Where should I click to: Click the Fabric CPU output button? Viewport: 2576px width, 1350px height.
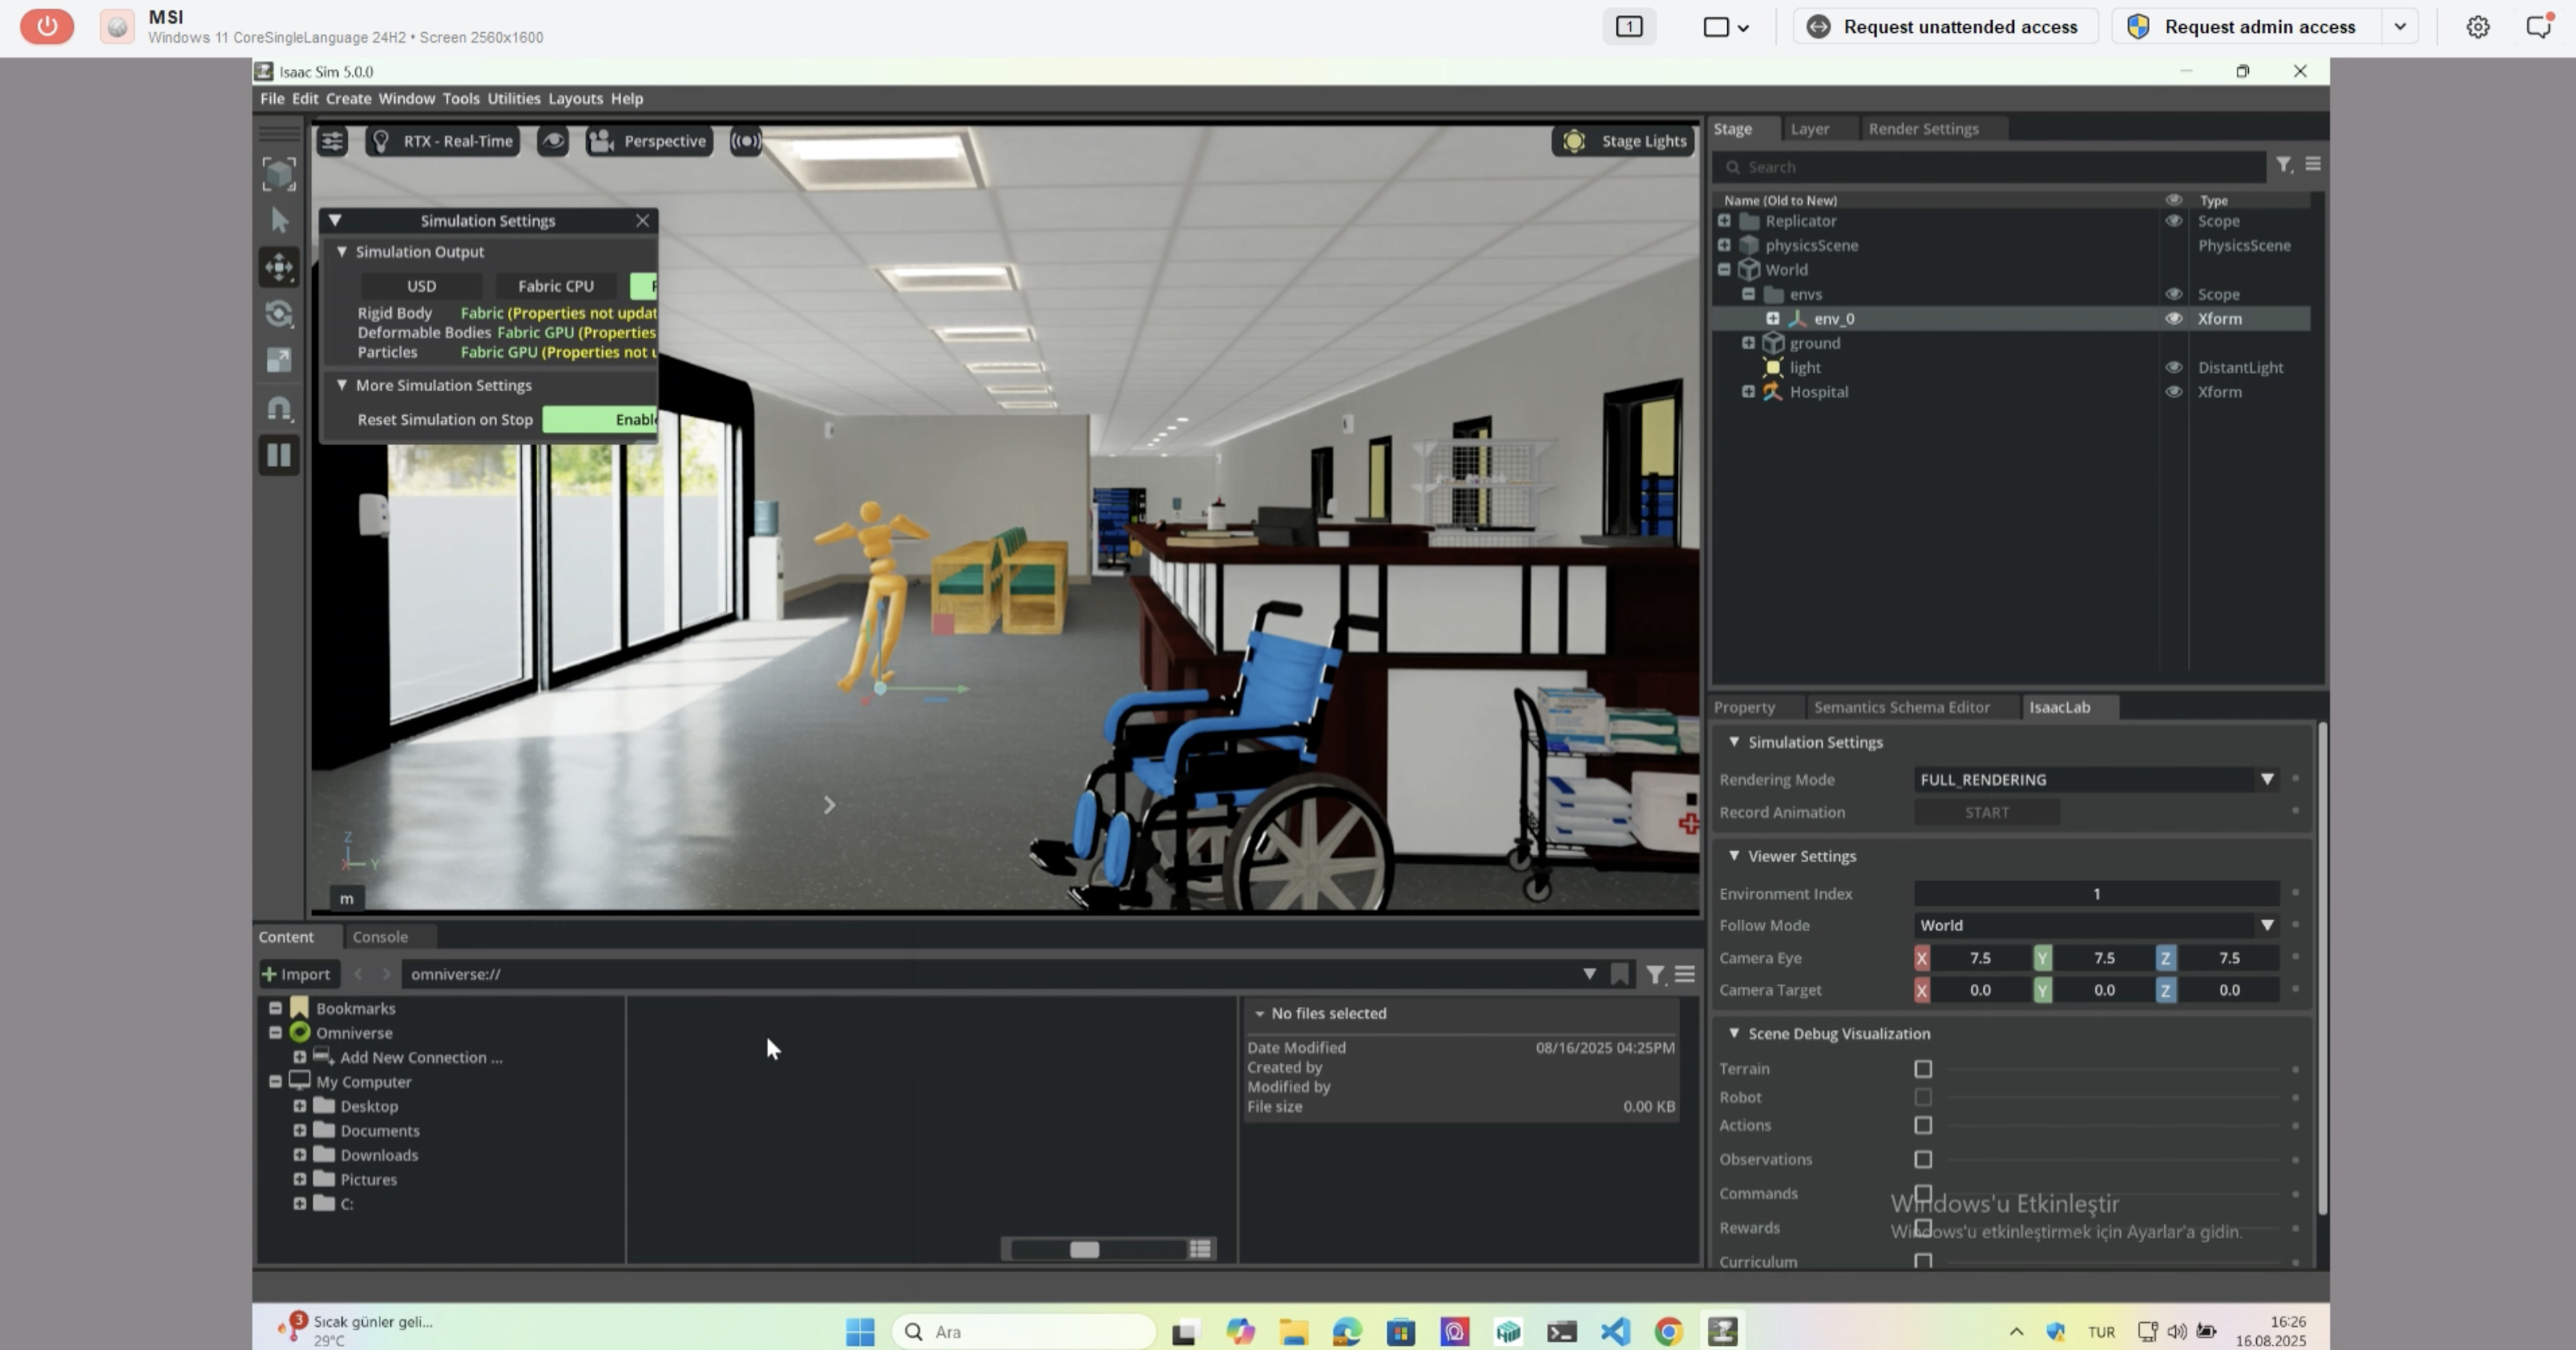click(x=555, y=286)
